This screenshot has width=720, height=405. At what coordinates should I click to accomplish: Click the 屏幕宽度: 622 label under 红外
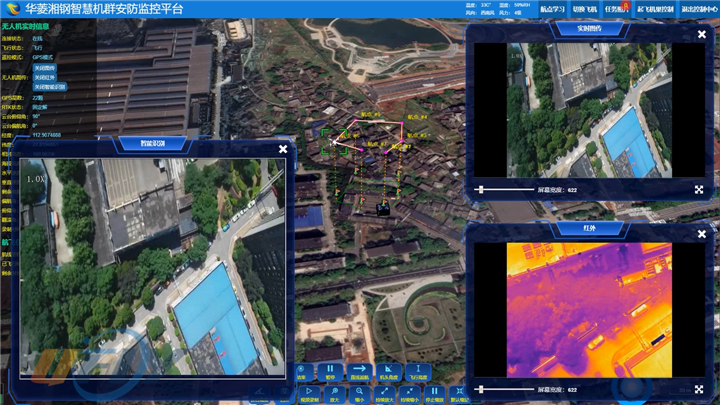point(557,390)
